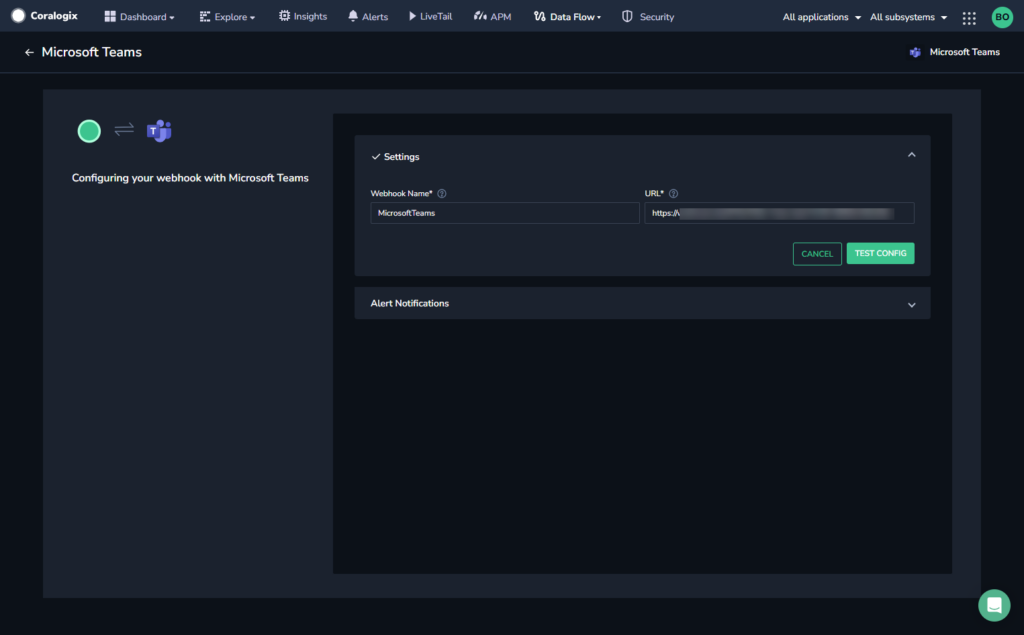Click the Insights gear icon
This screenshot has width=1024, height=635.
(x=284, y=16)
